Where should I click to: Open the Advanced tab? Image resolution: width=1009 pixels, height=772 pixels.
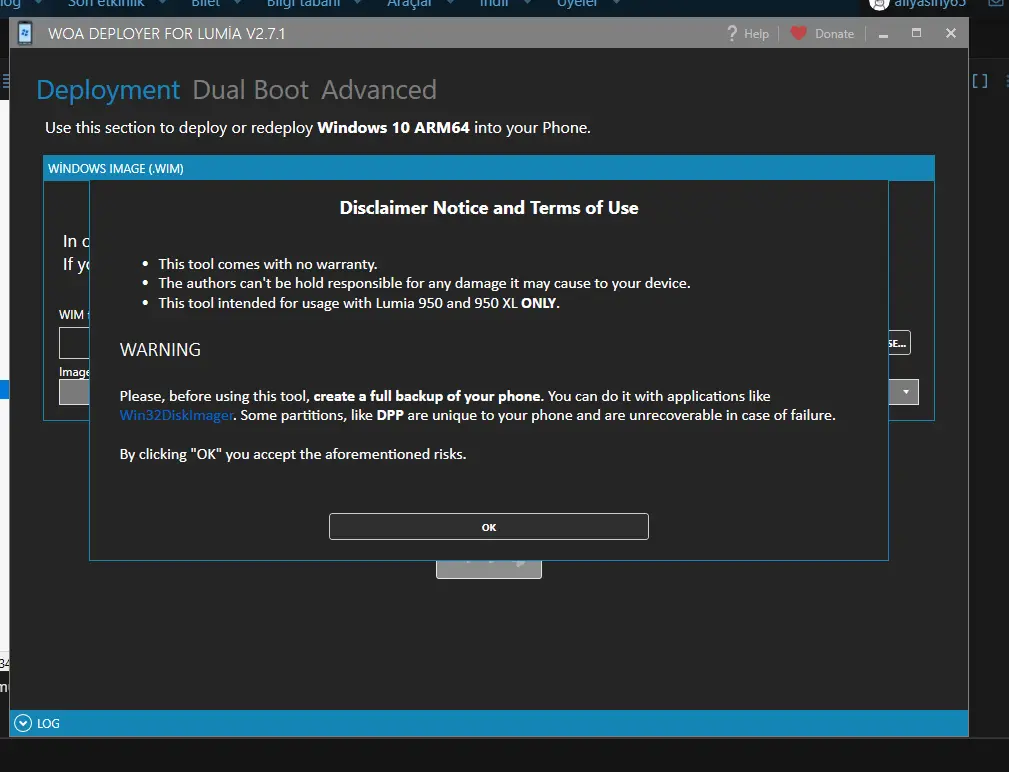tap(379, 90)
